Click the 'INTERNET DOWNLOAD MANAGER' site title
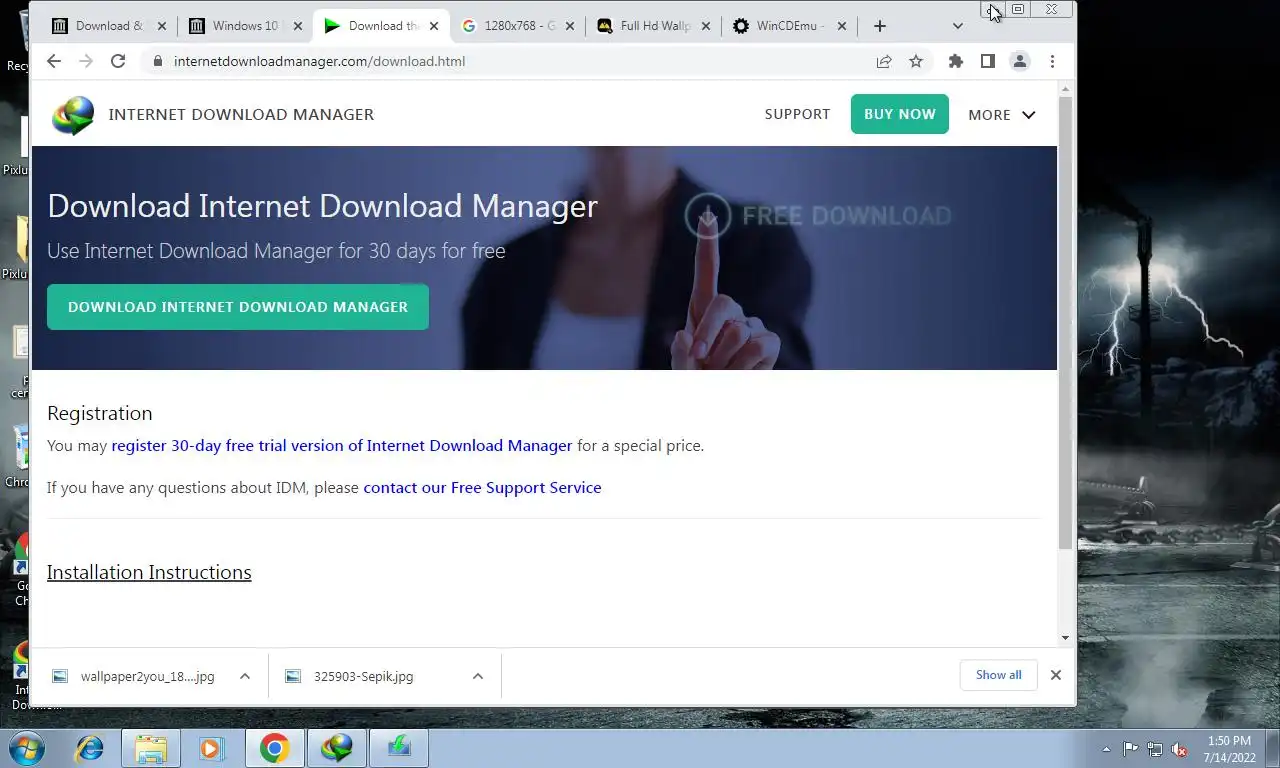 (241, 115)
